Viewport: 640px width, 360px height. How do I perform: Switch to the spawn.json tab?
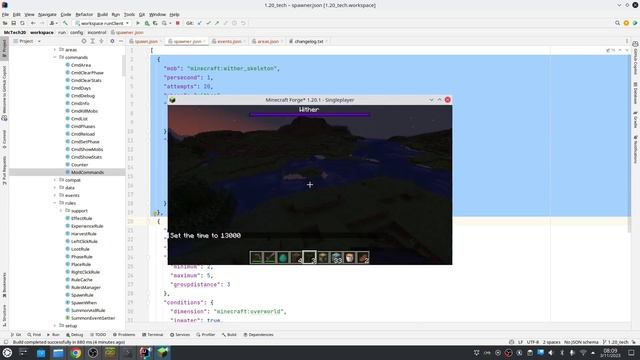(146, 41)
